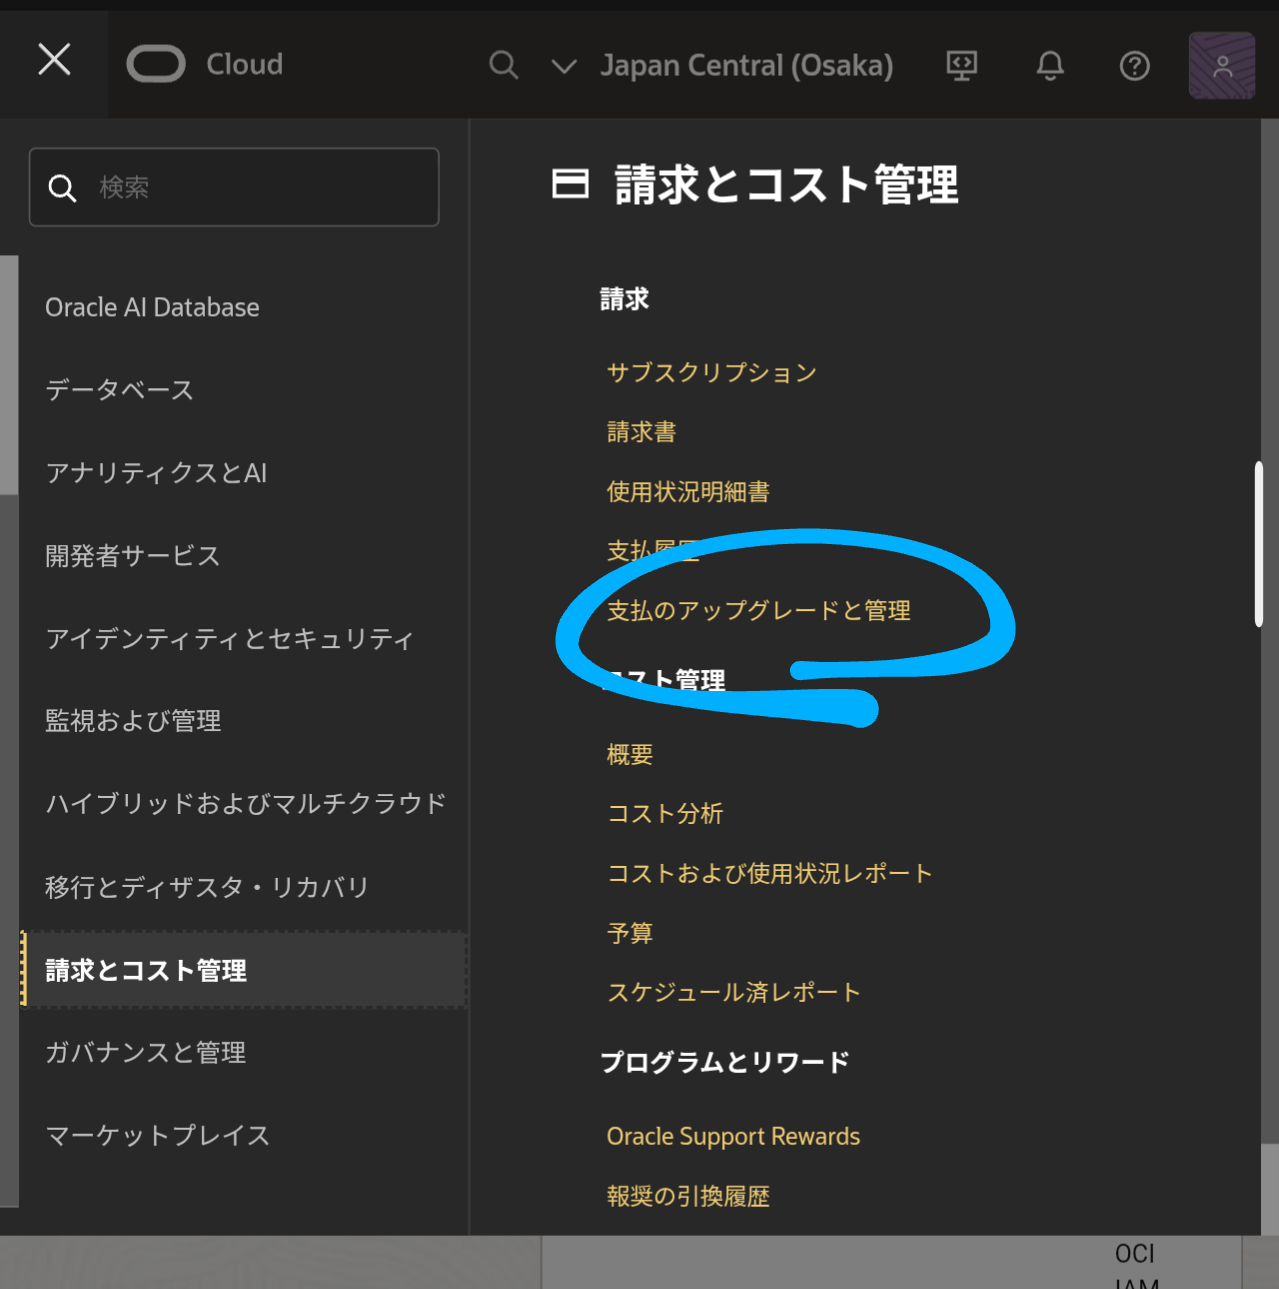Open the user profile avatar
The width and height of the screenshot is (1279, 1289).
point(1221,65)
